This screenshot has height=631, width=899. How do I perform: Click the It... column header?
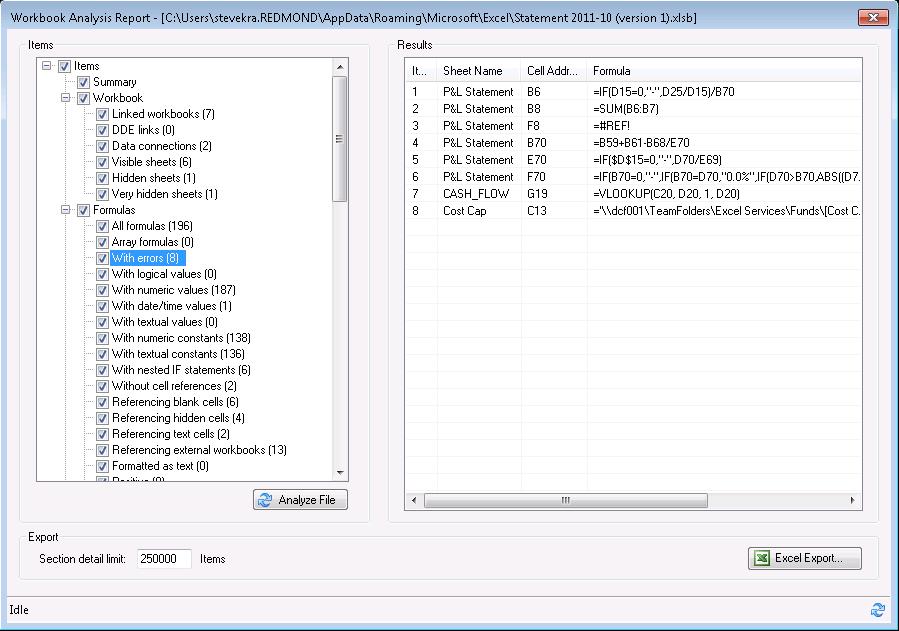[420, 71]
